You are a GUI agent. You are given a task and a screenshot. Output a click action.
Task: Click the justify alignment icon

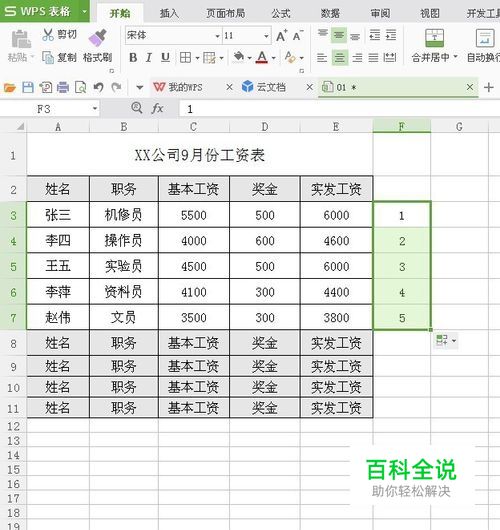click(x=373, y=58)
